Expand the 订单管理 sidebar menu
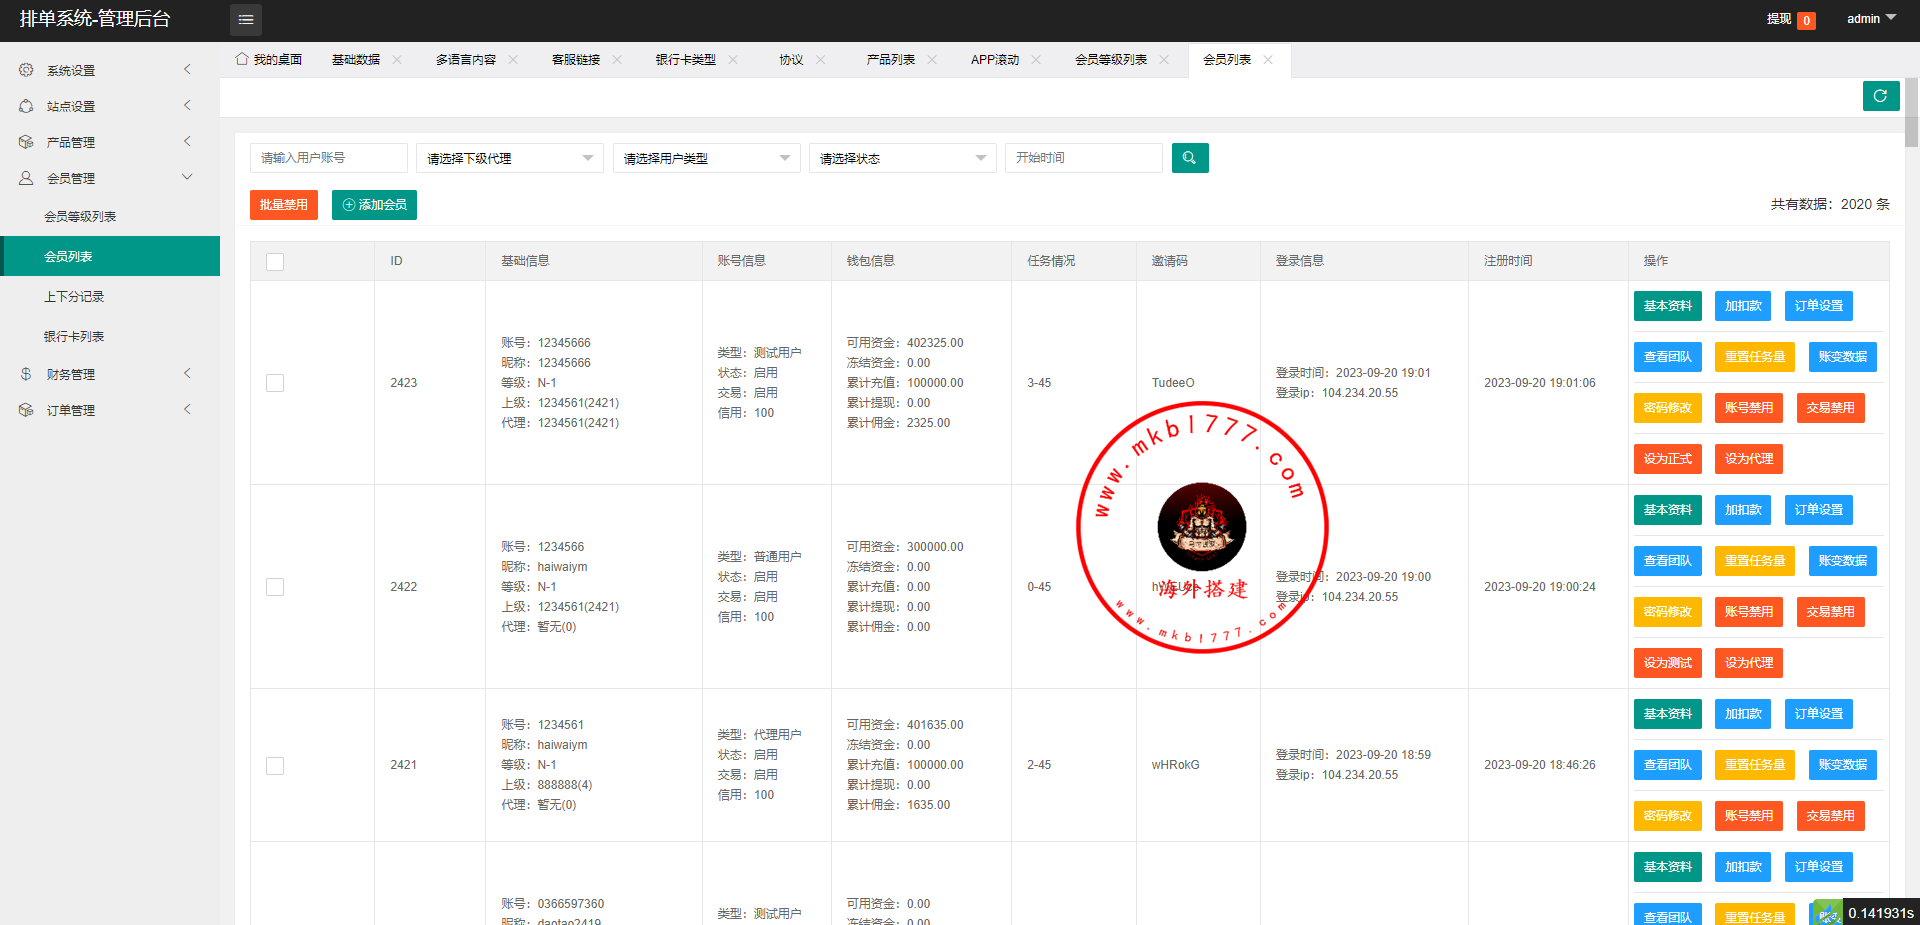Image resolution: width=1920 pixels, height=925 pixels. pos(110,410)
